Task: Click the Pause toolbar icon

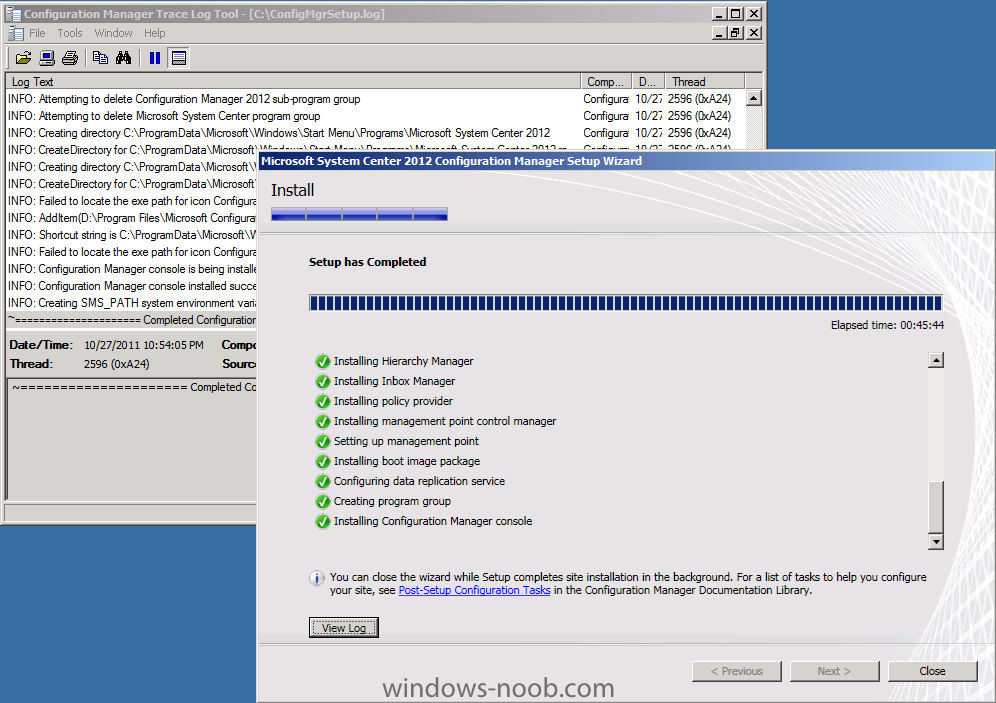Action: (154, 58)
